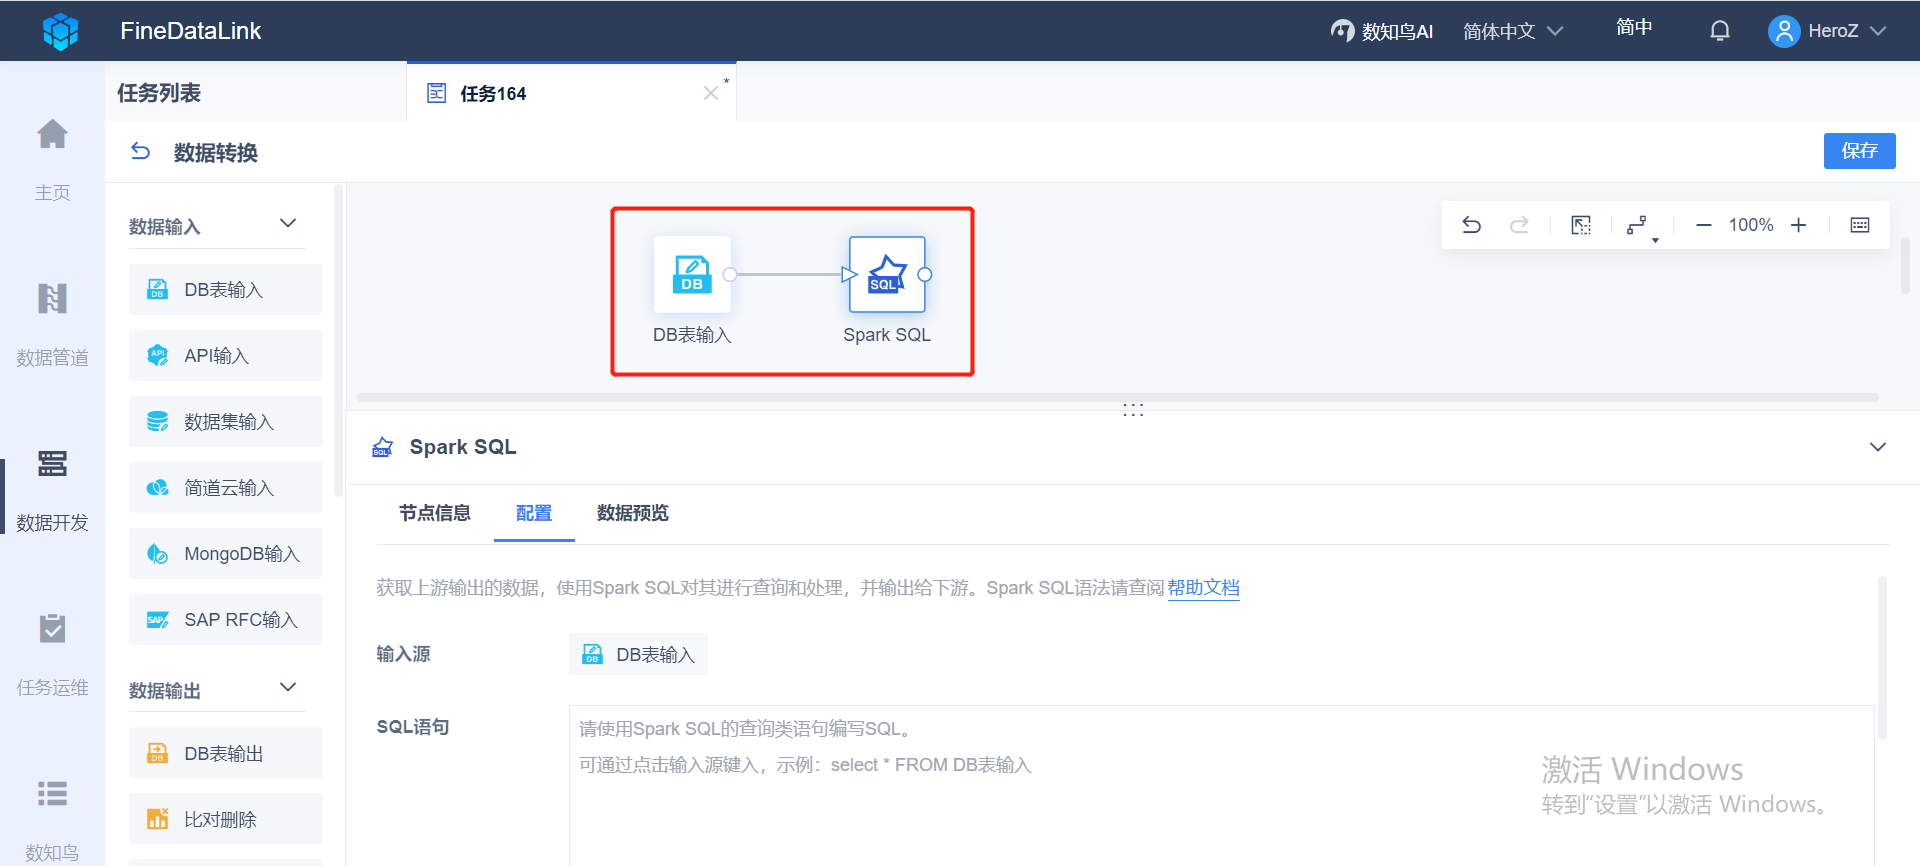Screen dimensions: 1920x866
Task: Open the notification bell
Action: [1719, 31]
